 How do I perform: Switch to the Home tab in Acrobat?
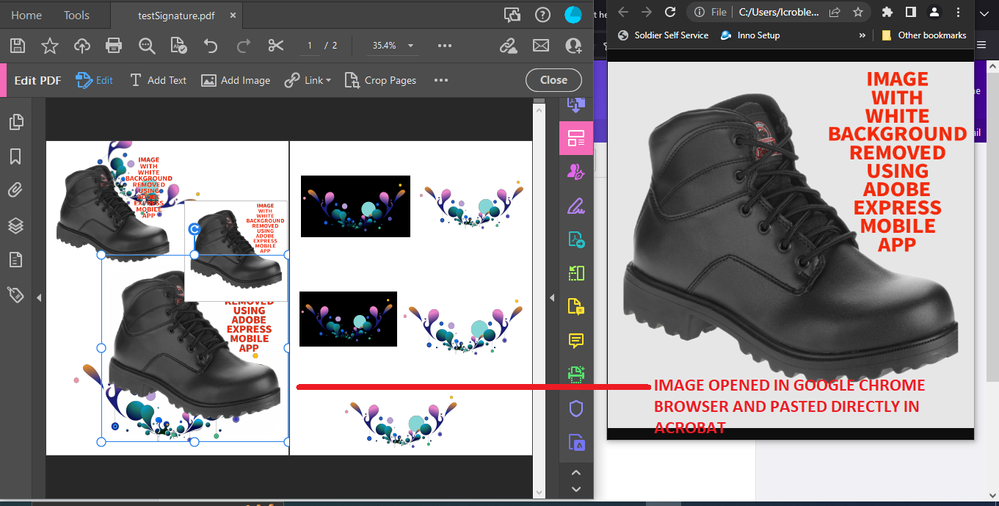(x=26, y=15)
